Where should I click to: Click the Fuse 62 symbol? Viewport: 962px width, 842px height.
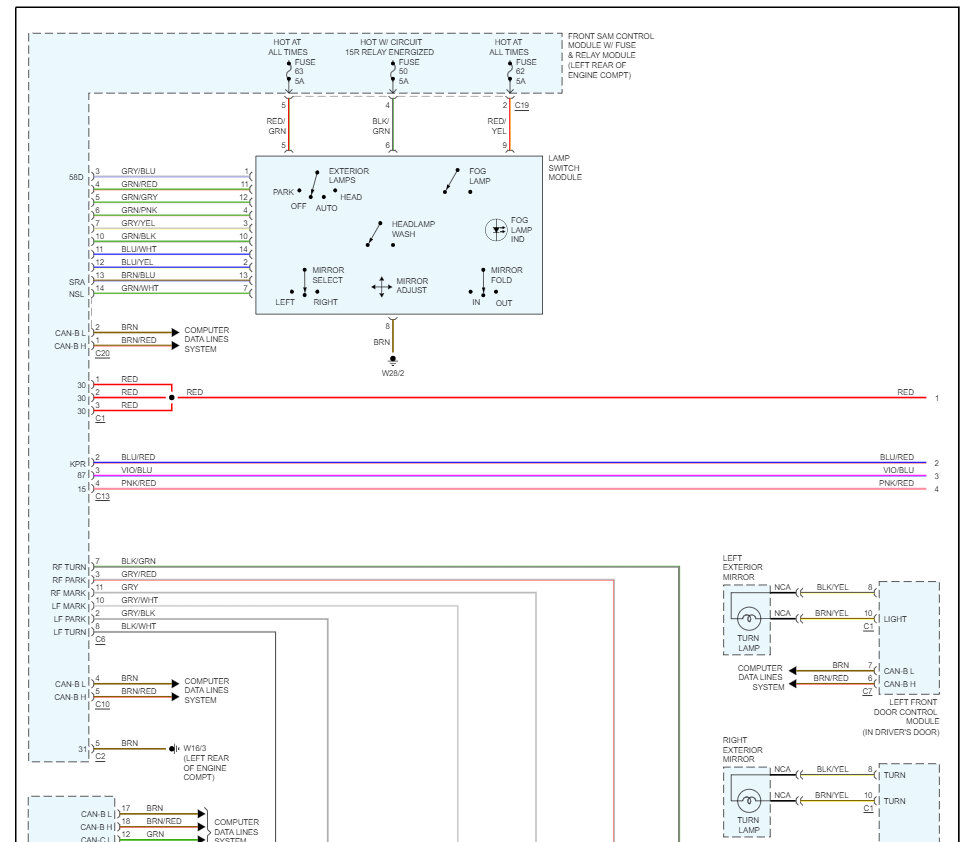click(x=510, y=72)
